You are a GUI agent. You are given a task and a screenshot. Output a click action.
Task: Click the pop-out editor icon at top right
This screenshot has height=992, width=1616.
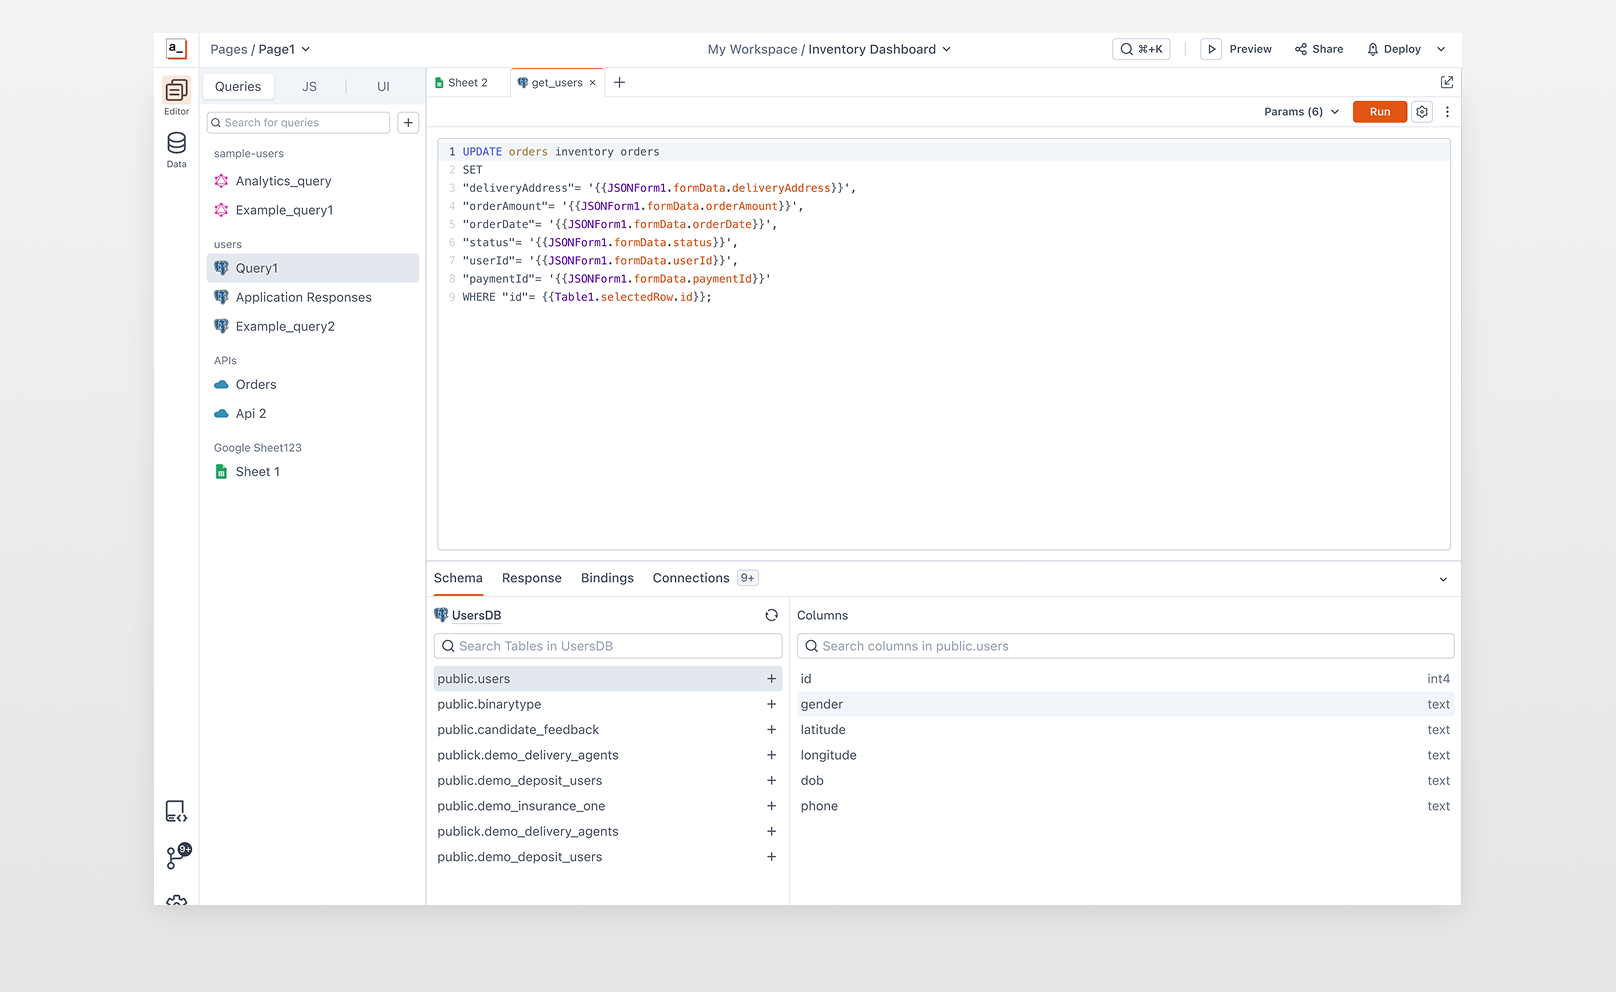[1446, 82]
